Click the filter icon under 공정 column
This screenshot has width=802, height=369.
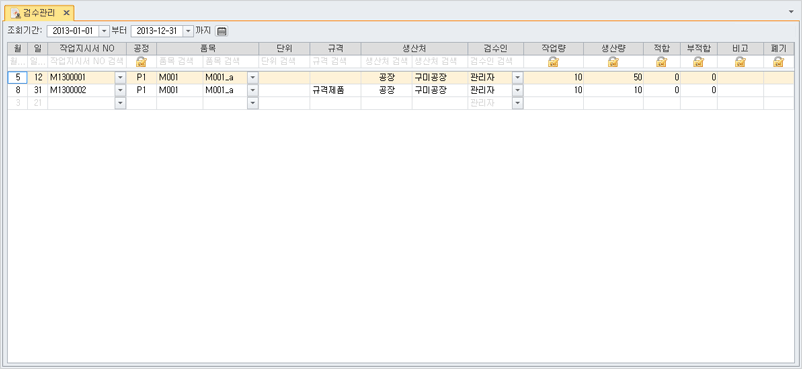141,62
